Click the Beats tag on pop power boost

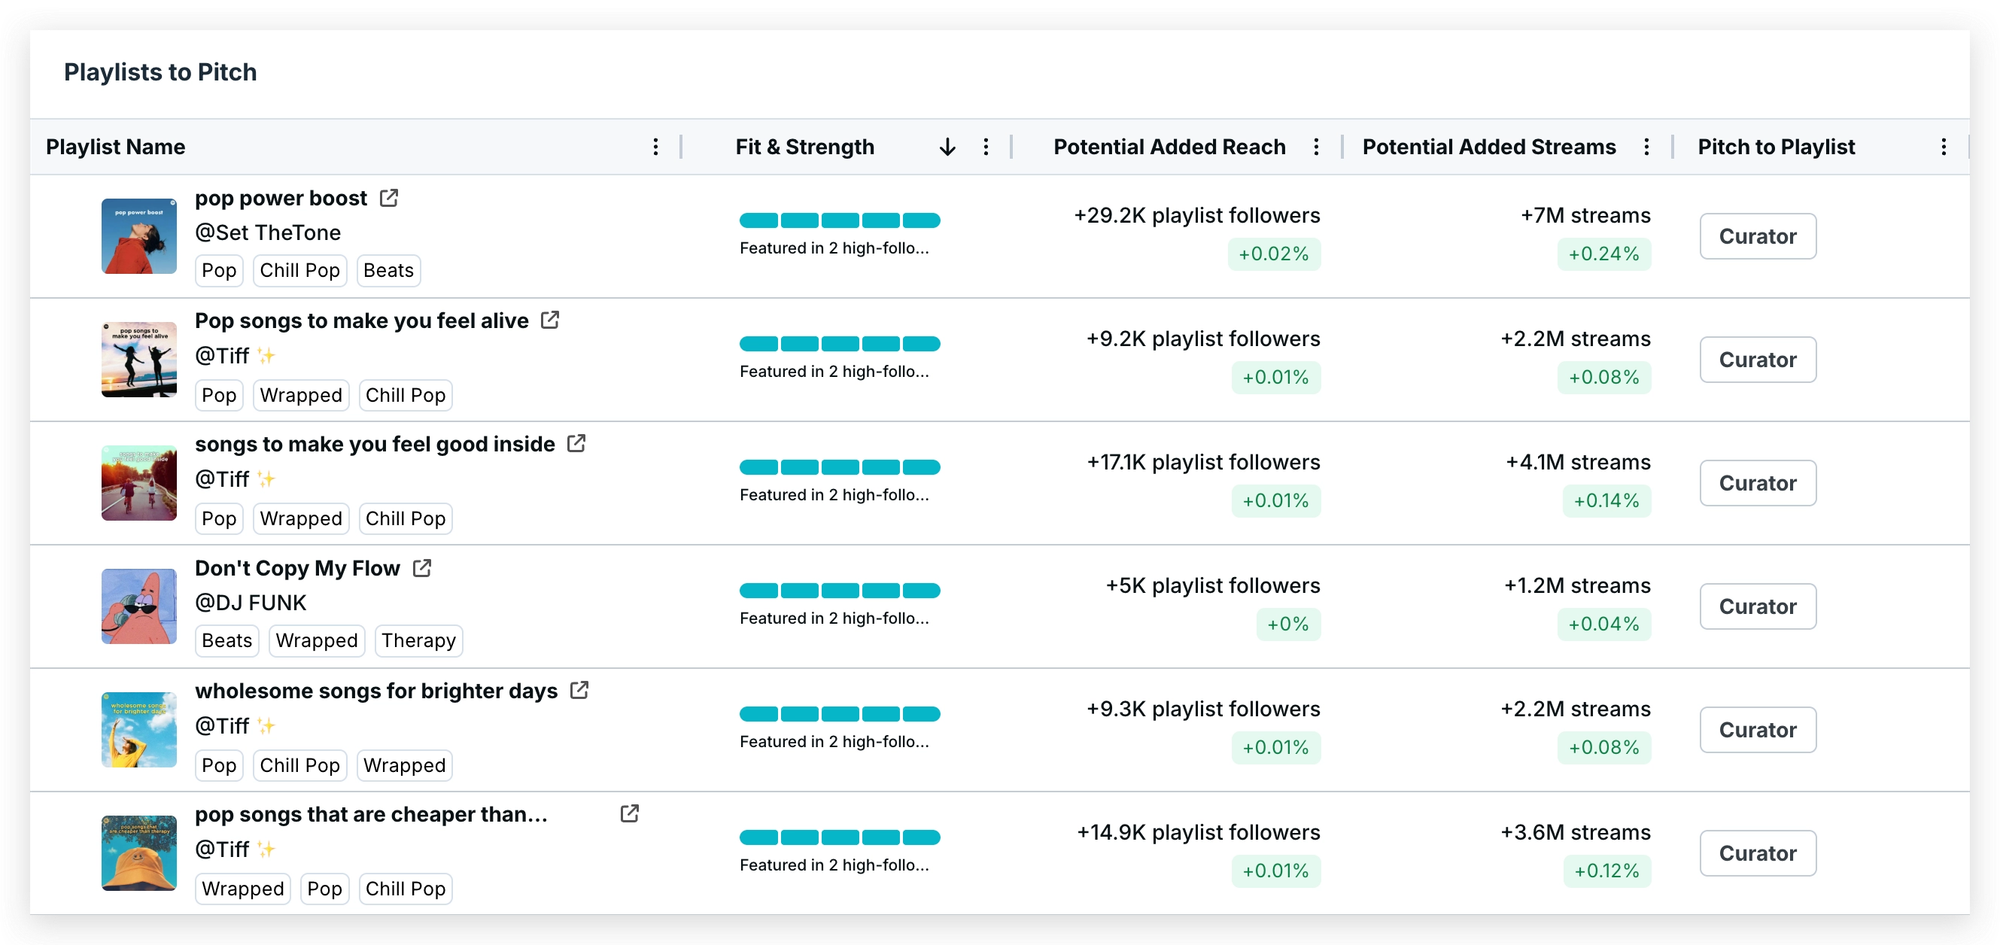point(388,271)
